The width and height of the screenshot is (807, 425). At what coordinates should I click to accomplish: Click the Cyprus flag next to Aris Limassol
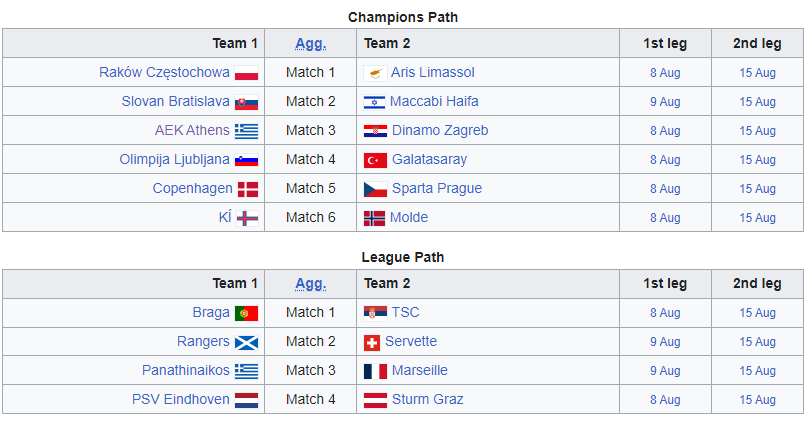(375, 73)
